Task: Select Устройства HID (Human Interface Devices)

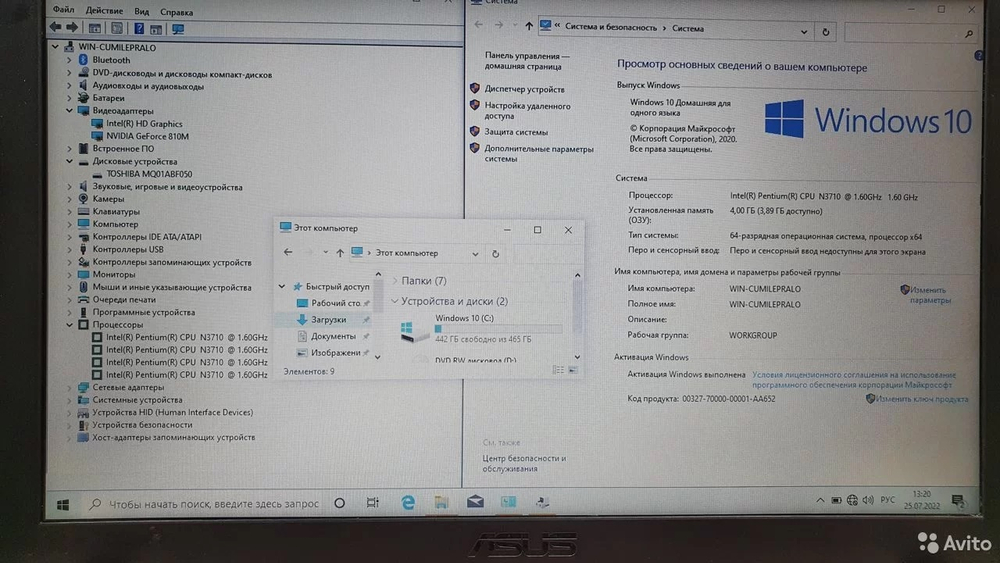Action: pyautogui.click(x=173, y=413)
